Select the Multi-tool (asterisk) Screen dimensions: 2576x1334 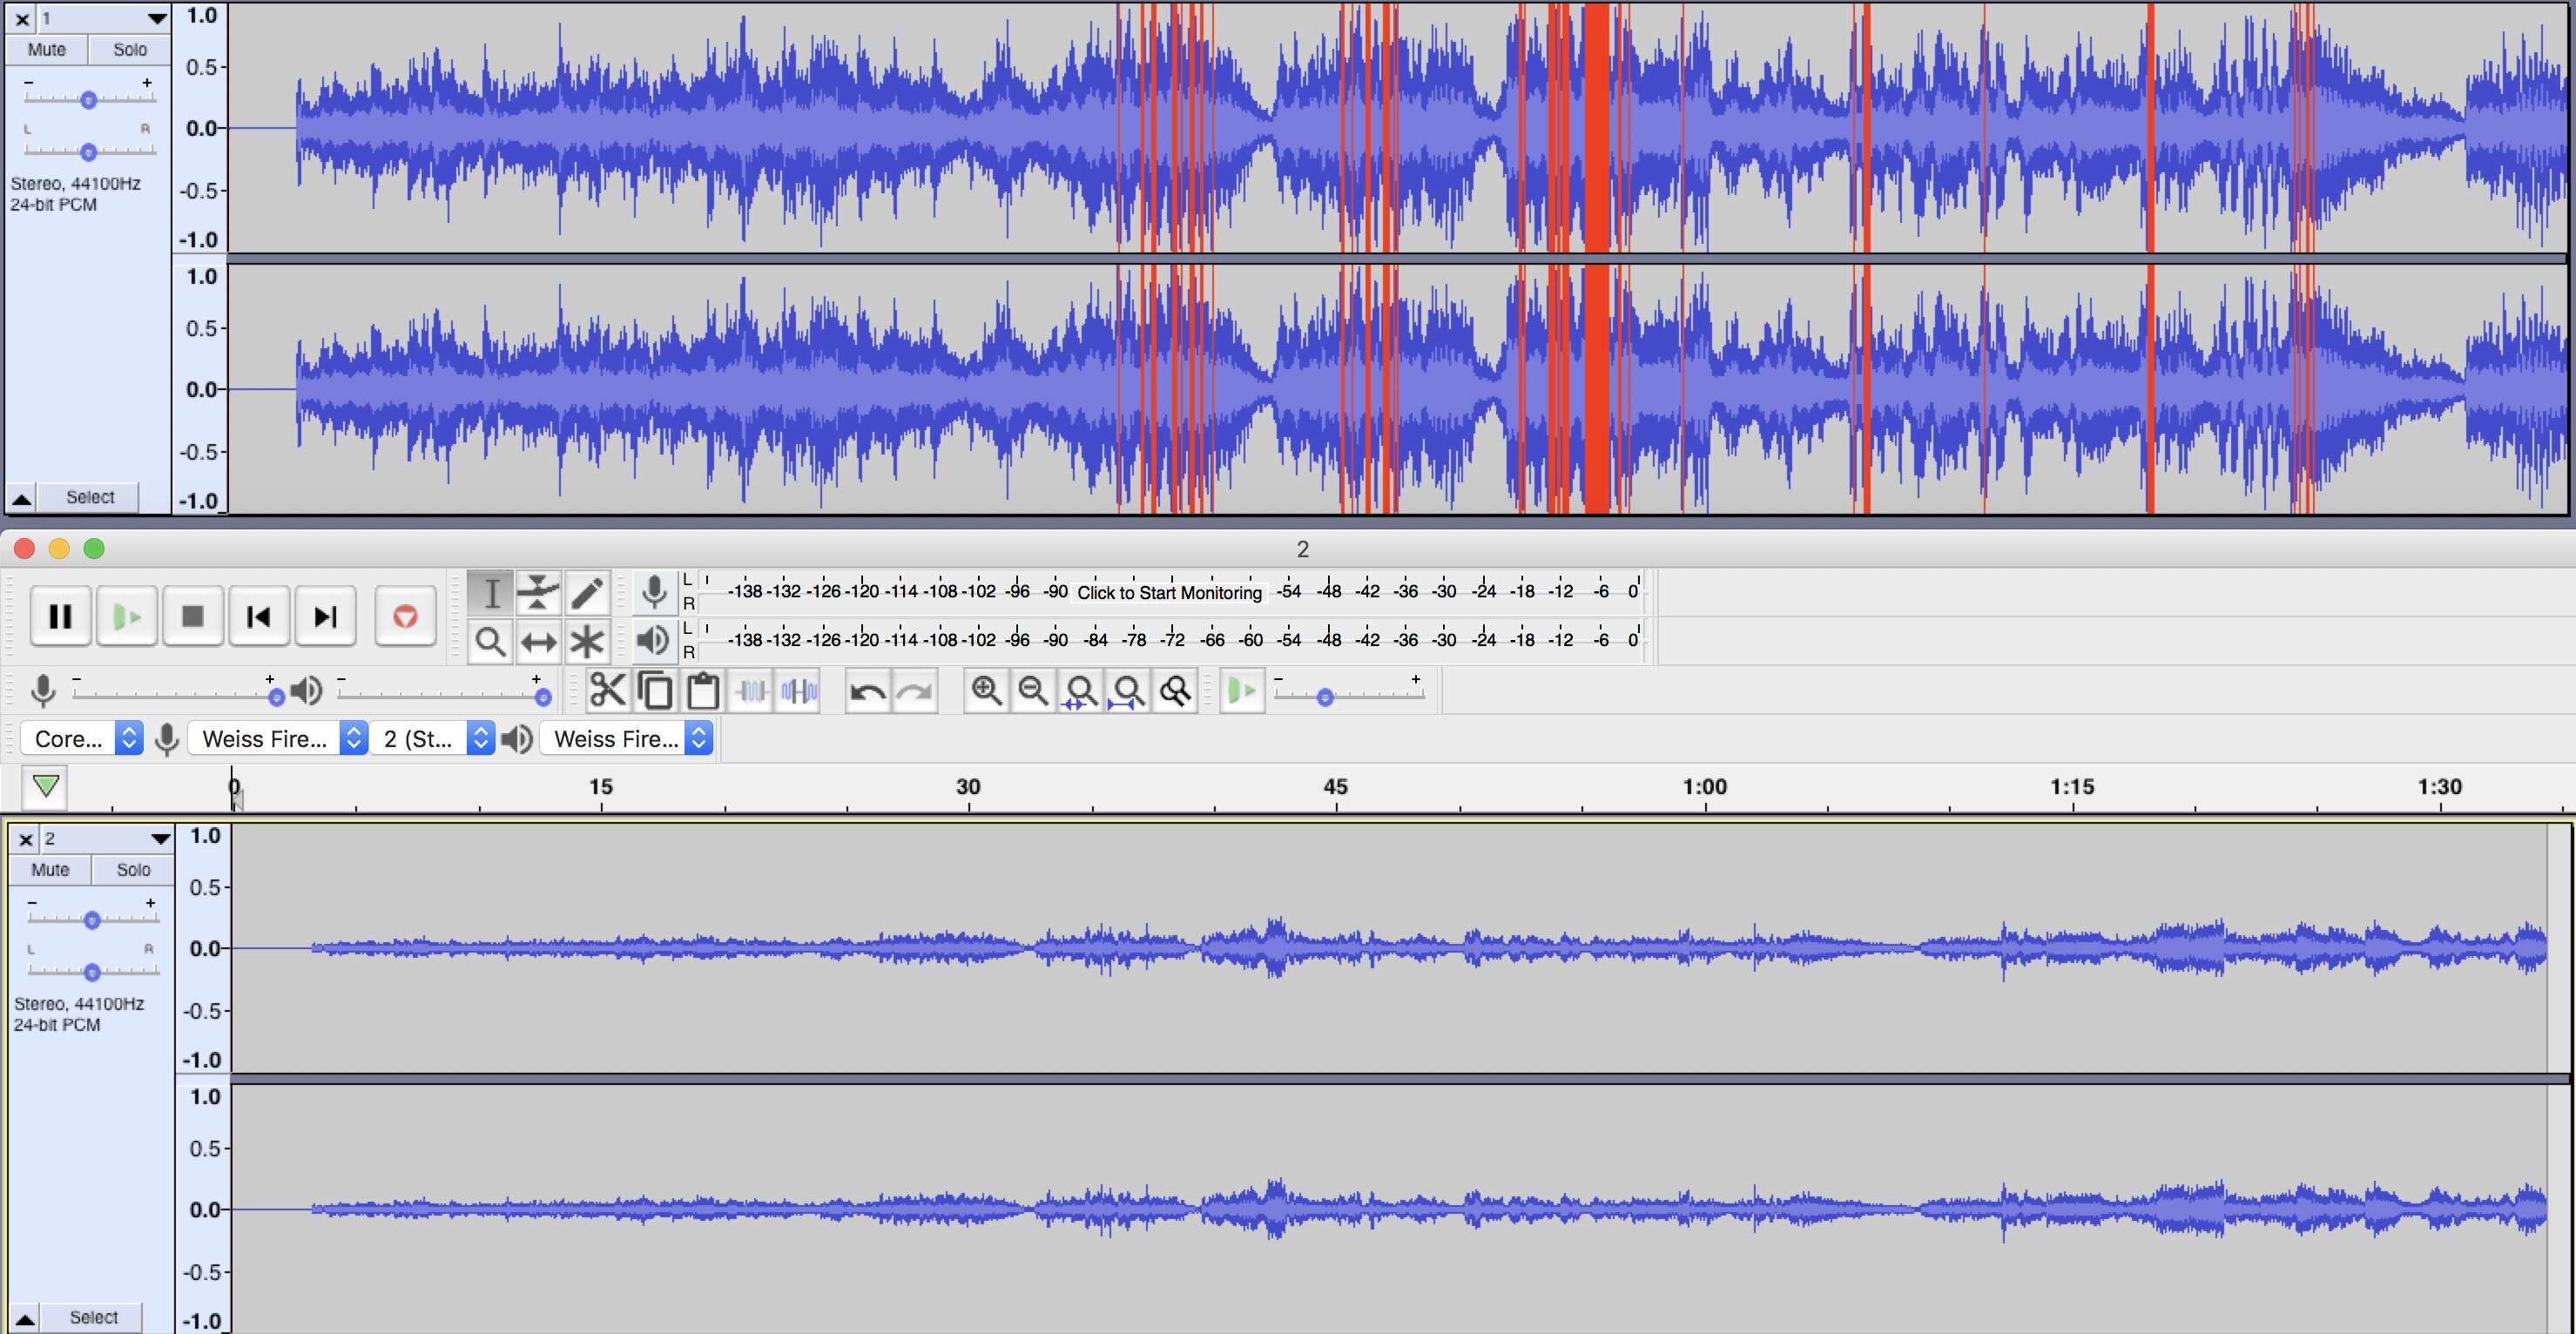click(x=587, y=641)
